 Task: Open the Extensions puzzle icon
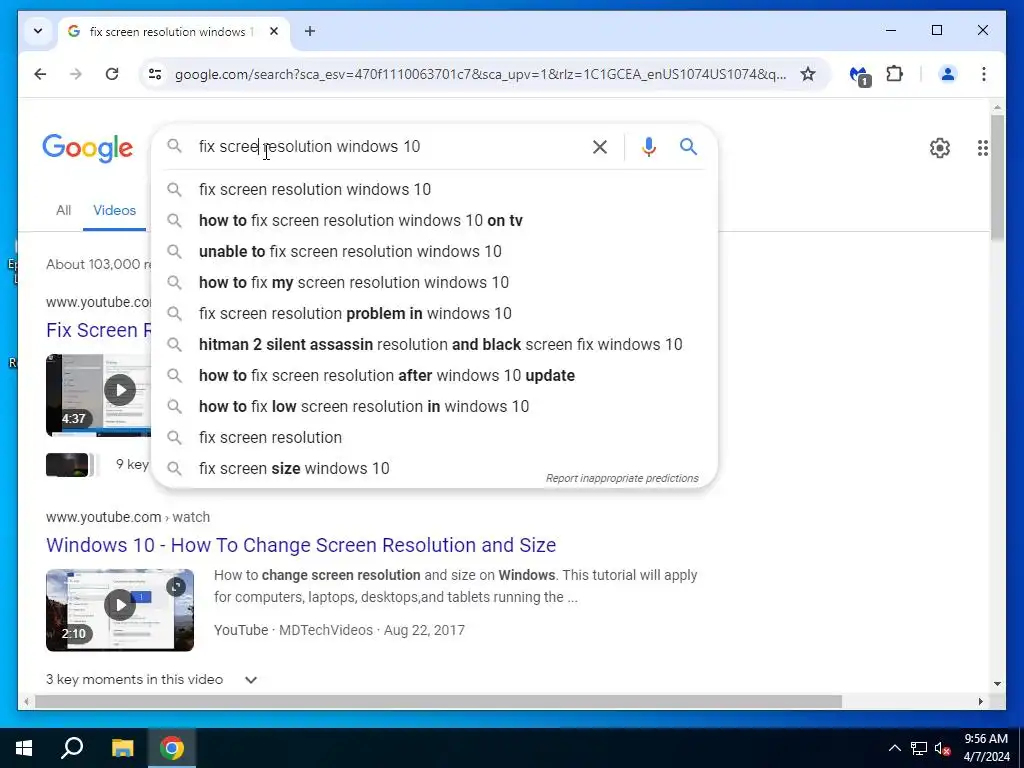click(895, 74)
